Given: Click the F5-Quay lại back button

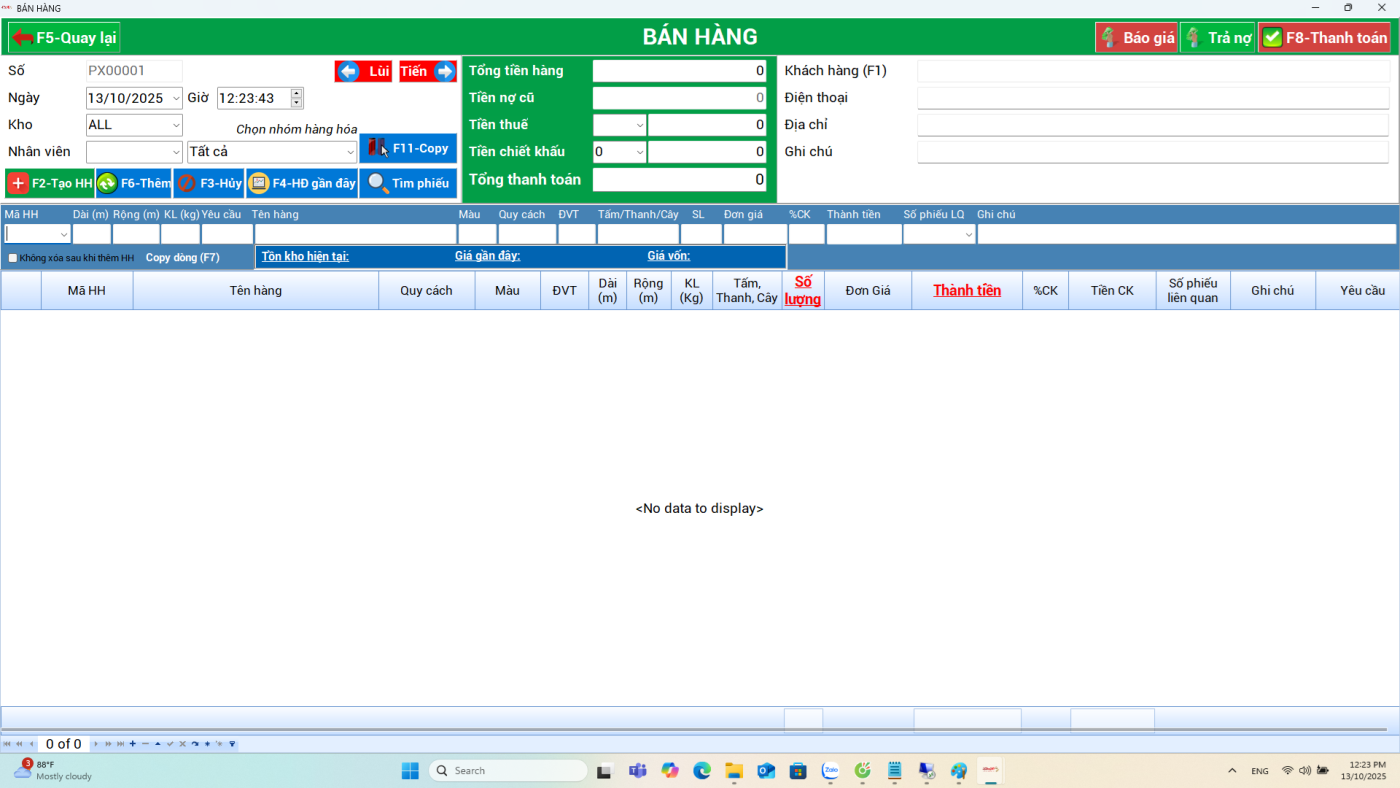Looking at the screenshot, I should click(65, 38).
